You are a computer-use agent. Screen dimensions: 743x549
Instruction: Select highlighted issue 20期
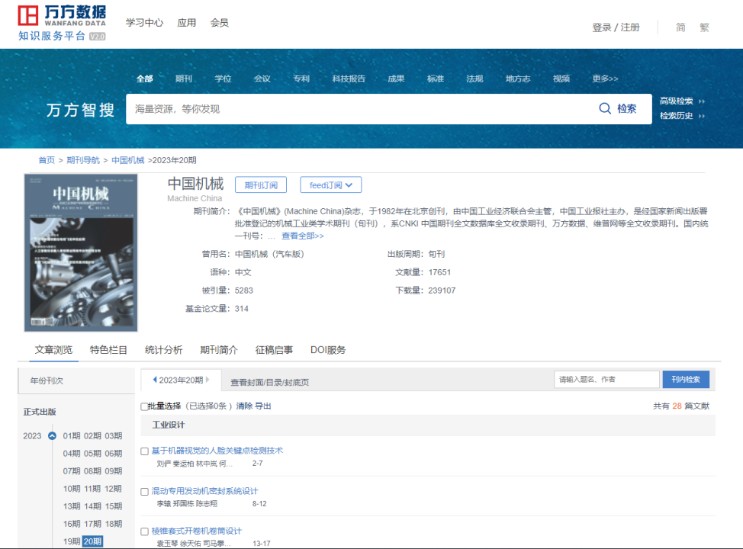coord(92,541)
